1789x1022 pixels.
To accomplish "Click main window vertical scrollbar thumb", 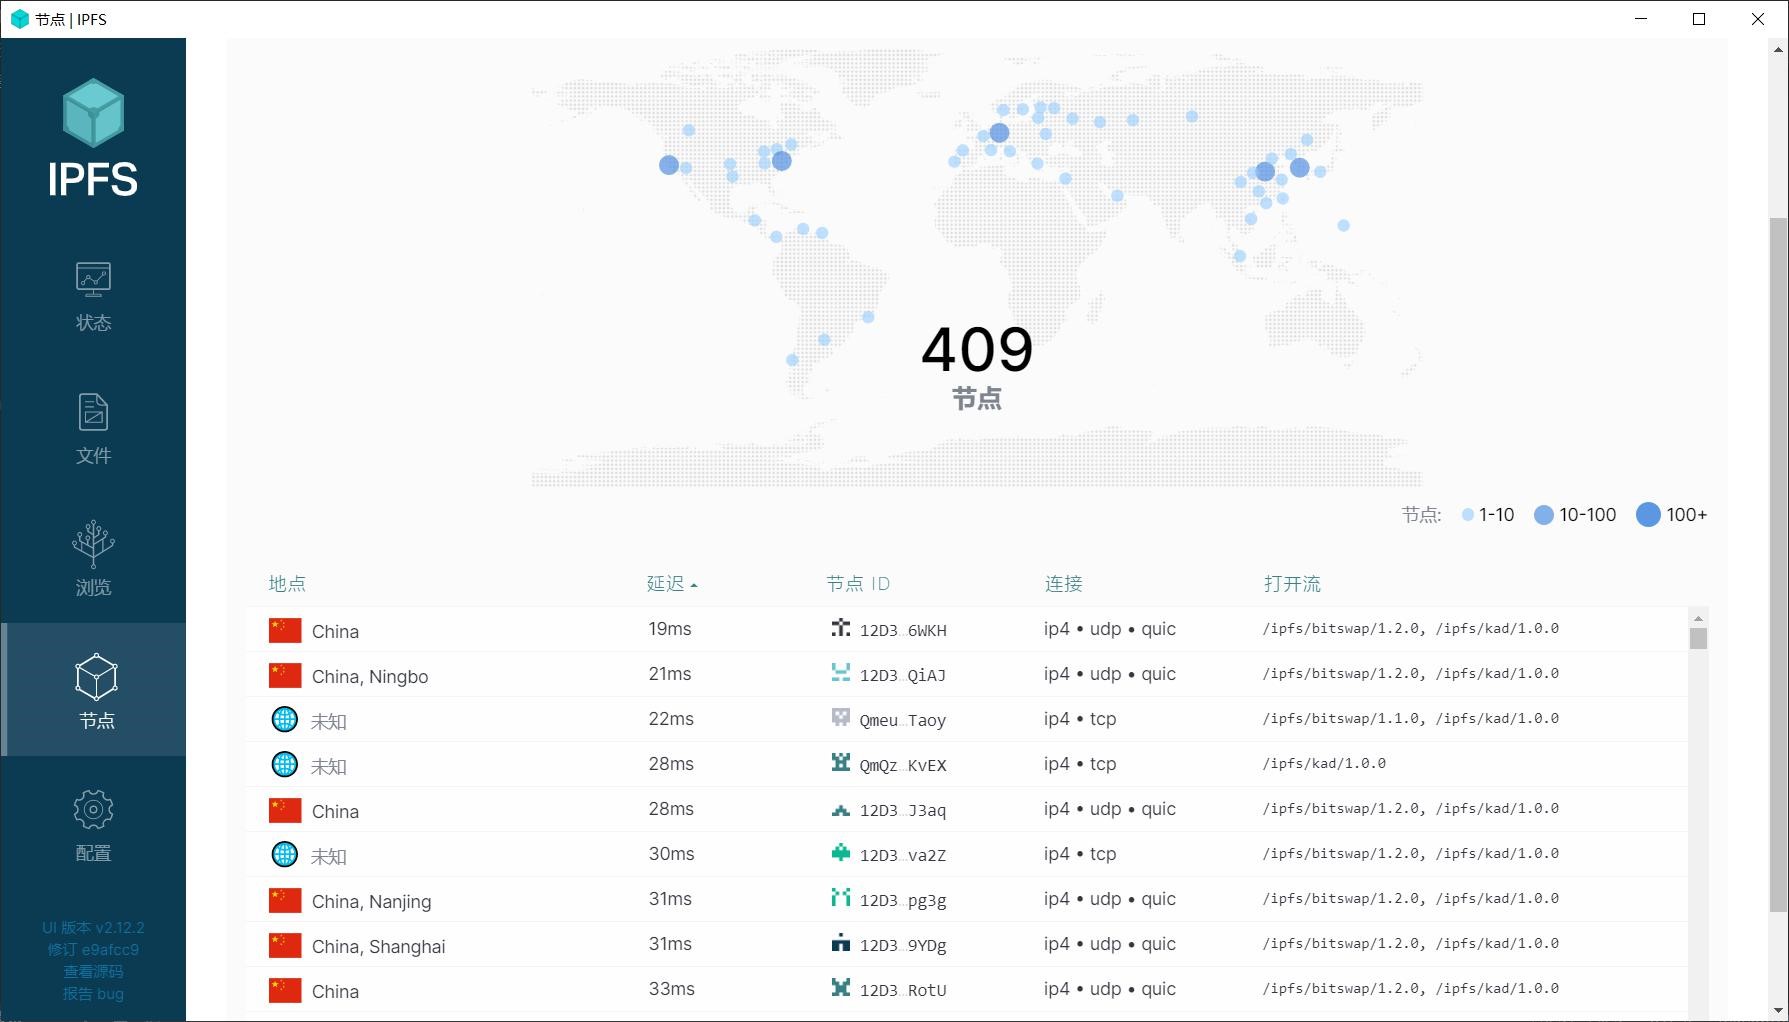I will pyautogui.click(x=1778, y=565).
